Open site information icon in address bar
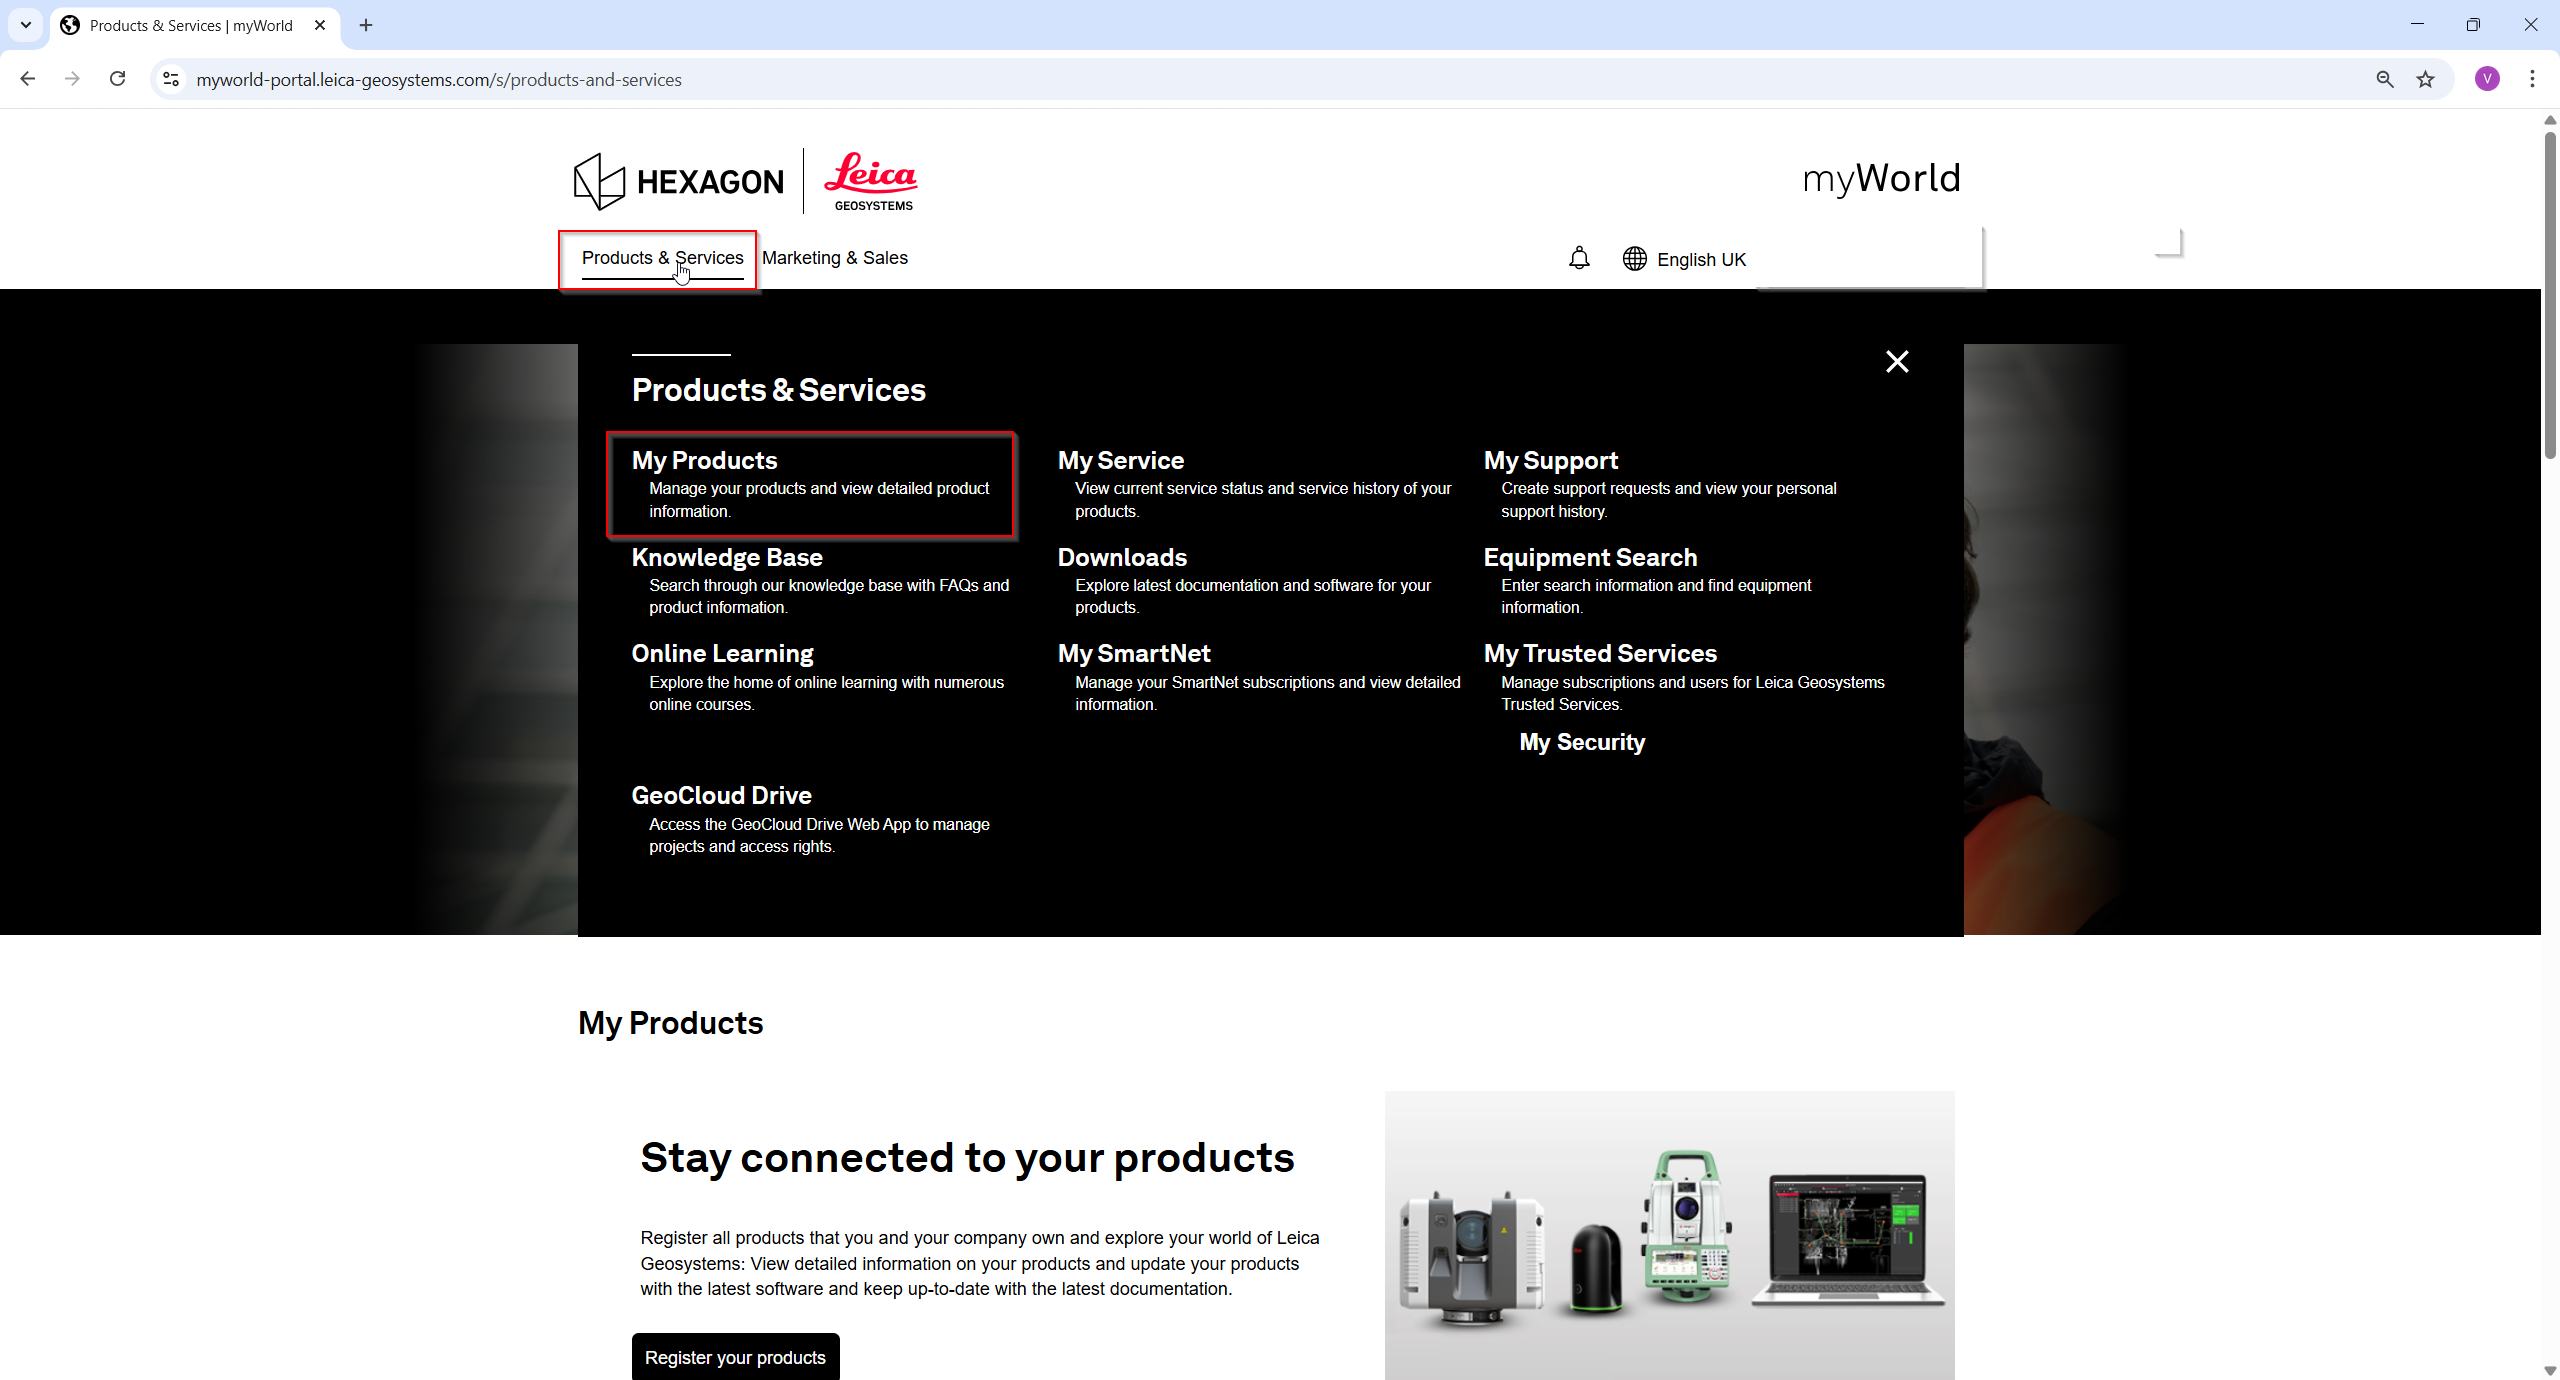The height and width of the screenshot is (1380, 2560). tap(171, 79)
